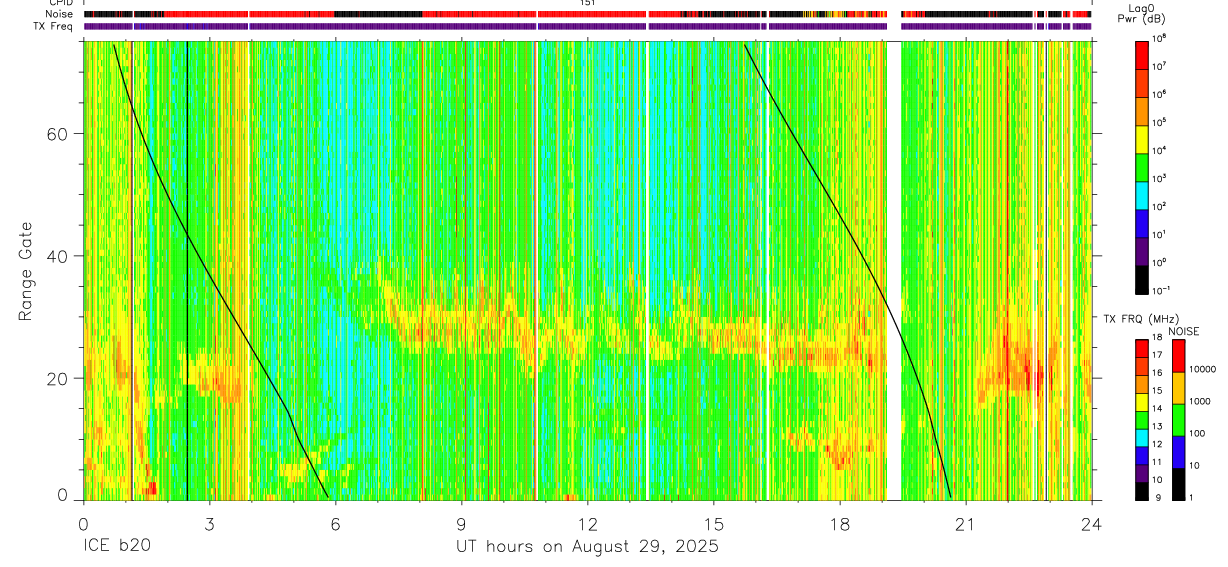Click the 100 label on NOISE legend
1228x567 pixels.
1199,434
